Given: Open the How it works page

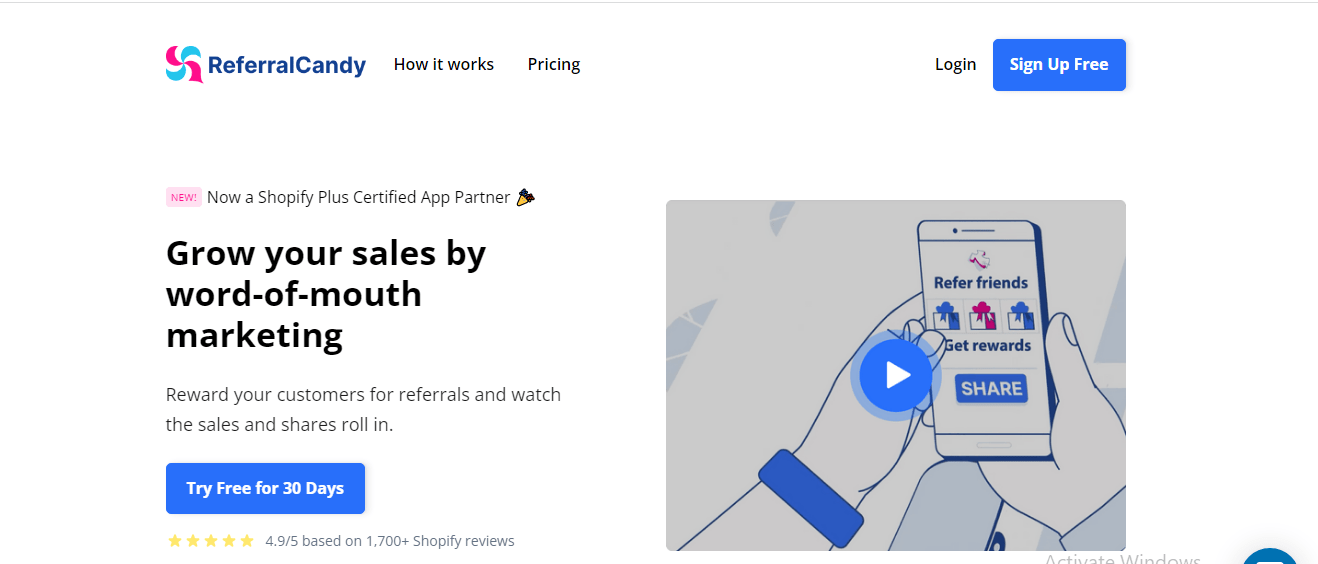Looking at the screenshot, I should coord(444,64).
